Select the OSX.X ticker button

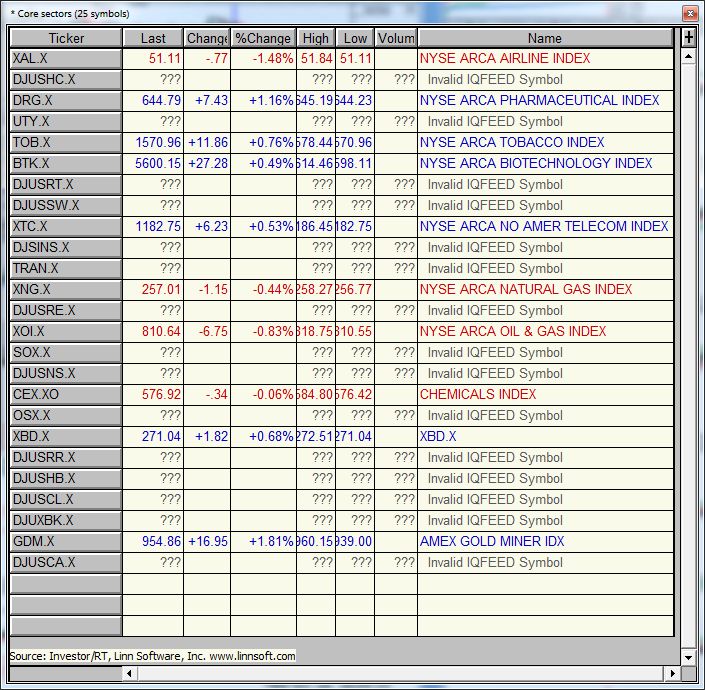pos(66,415)
